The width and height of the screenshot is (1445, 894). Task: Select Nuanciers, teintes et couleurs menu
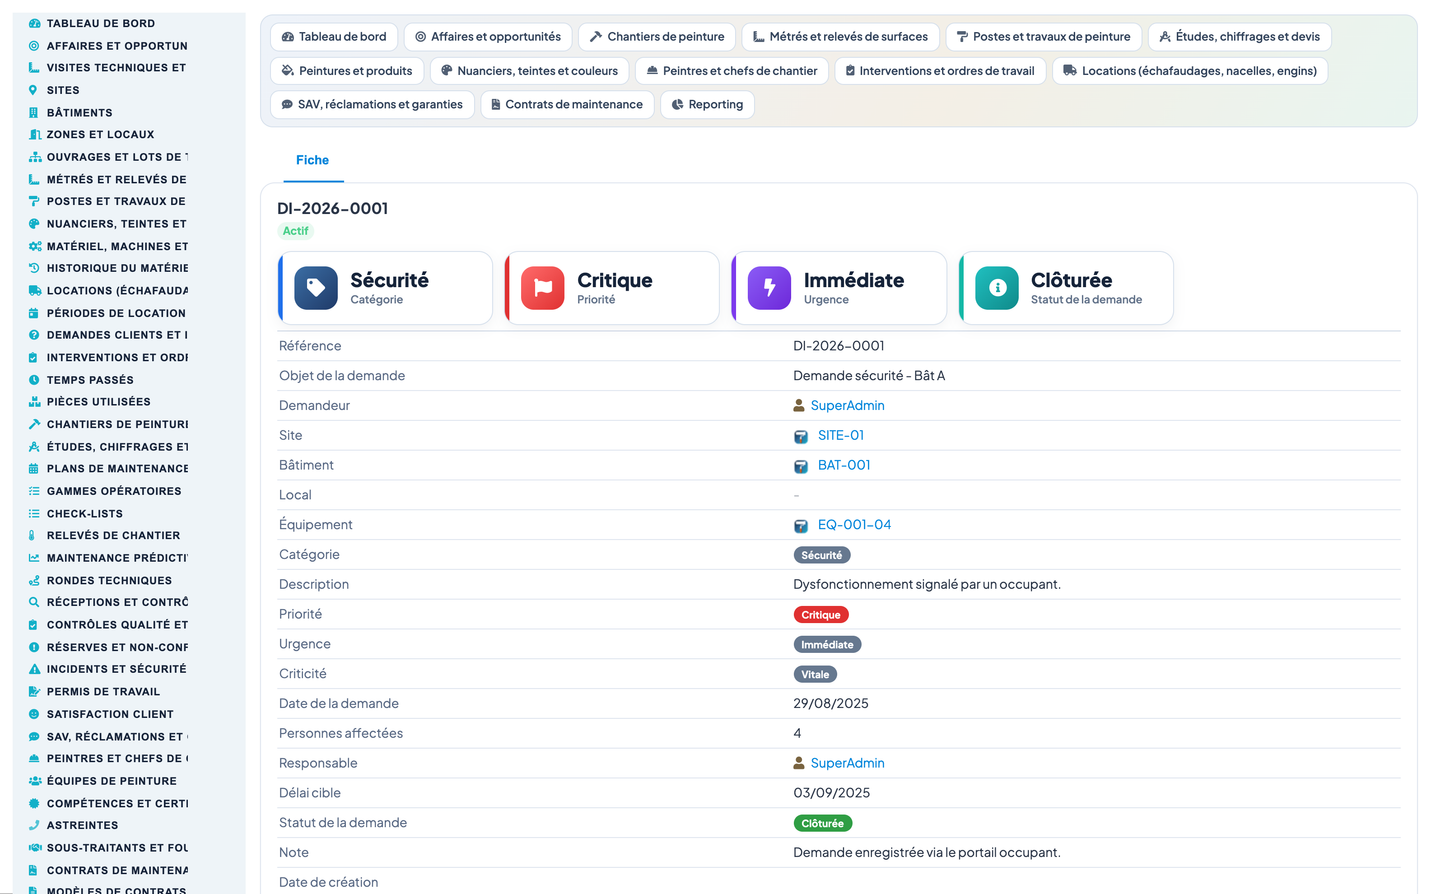coord(530,71)
